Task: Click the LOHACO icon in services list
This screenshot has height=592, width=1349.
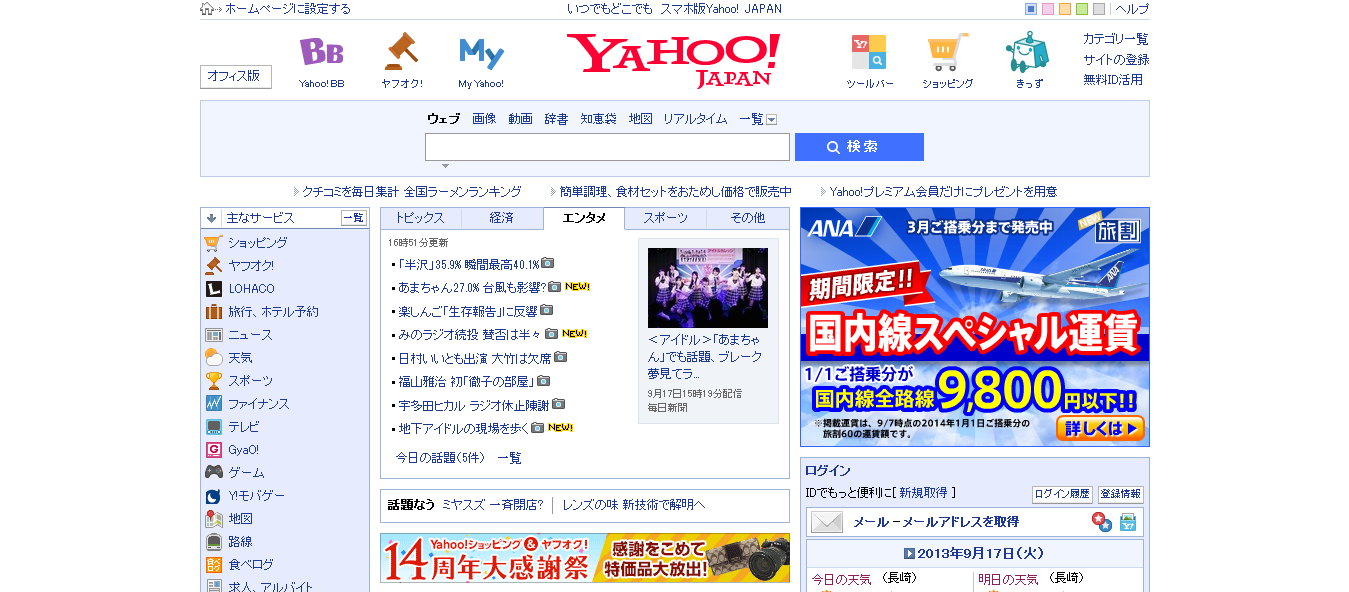Action: click(213, 289)
